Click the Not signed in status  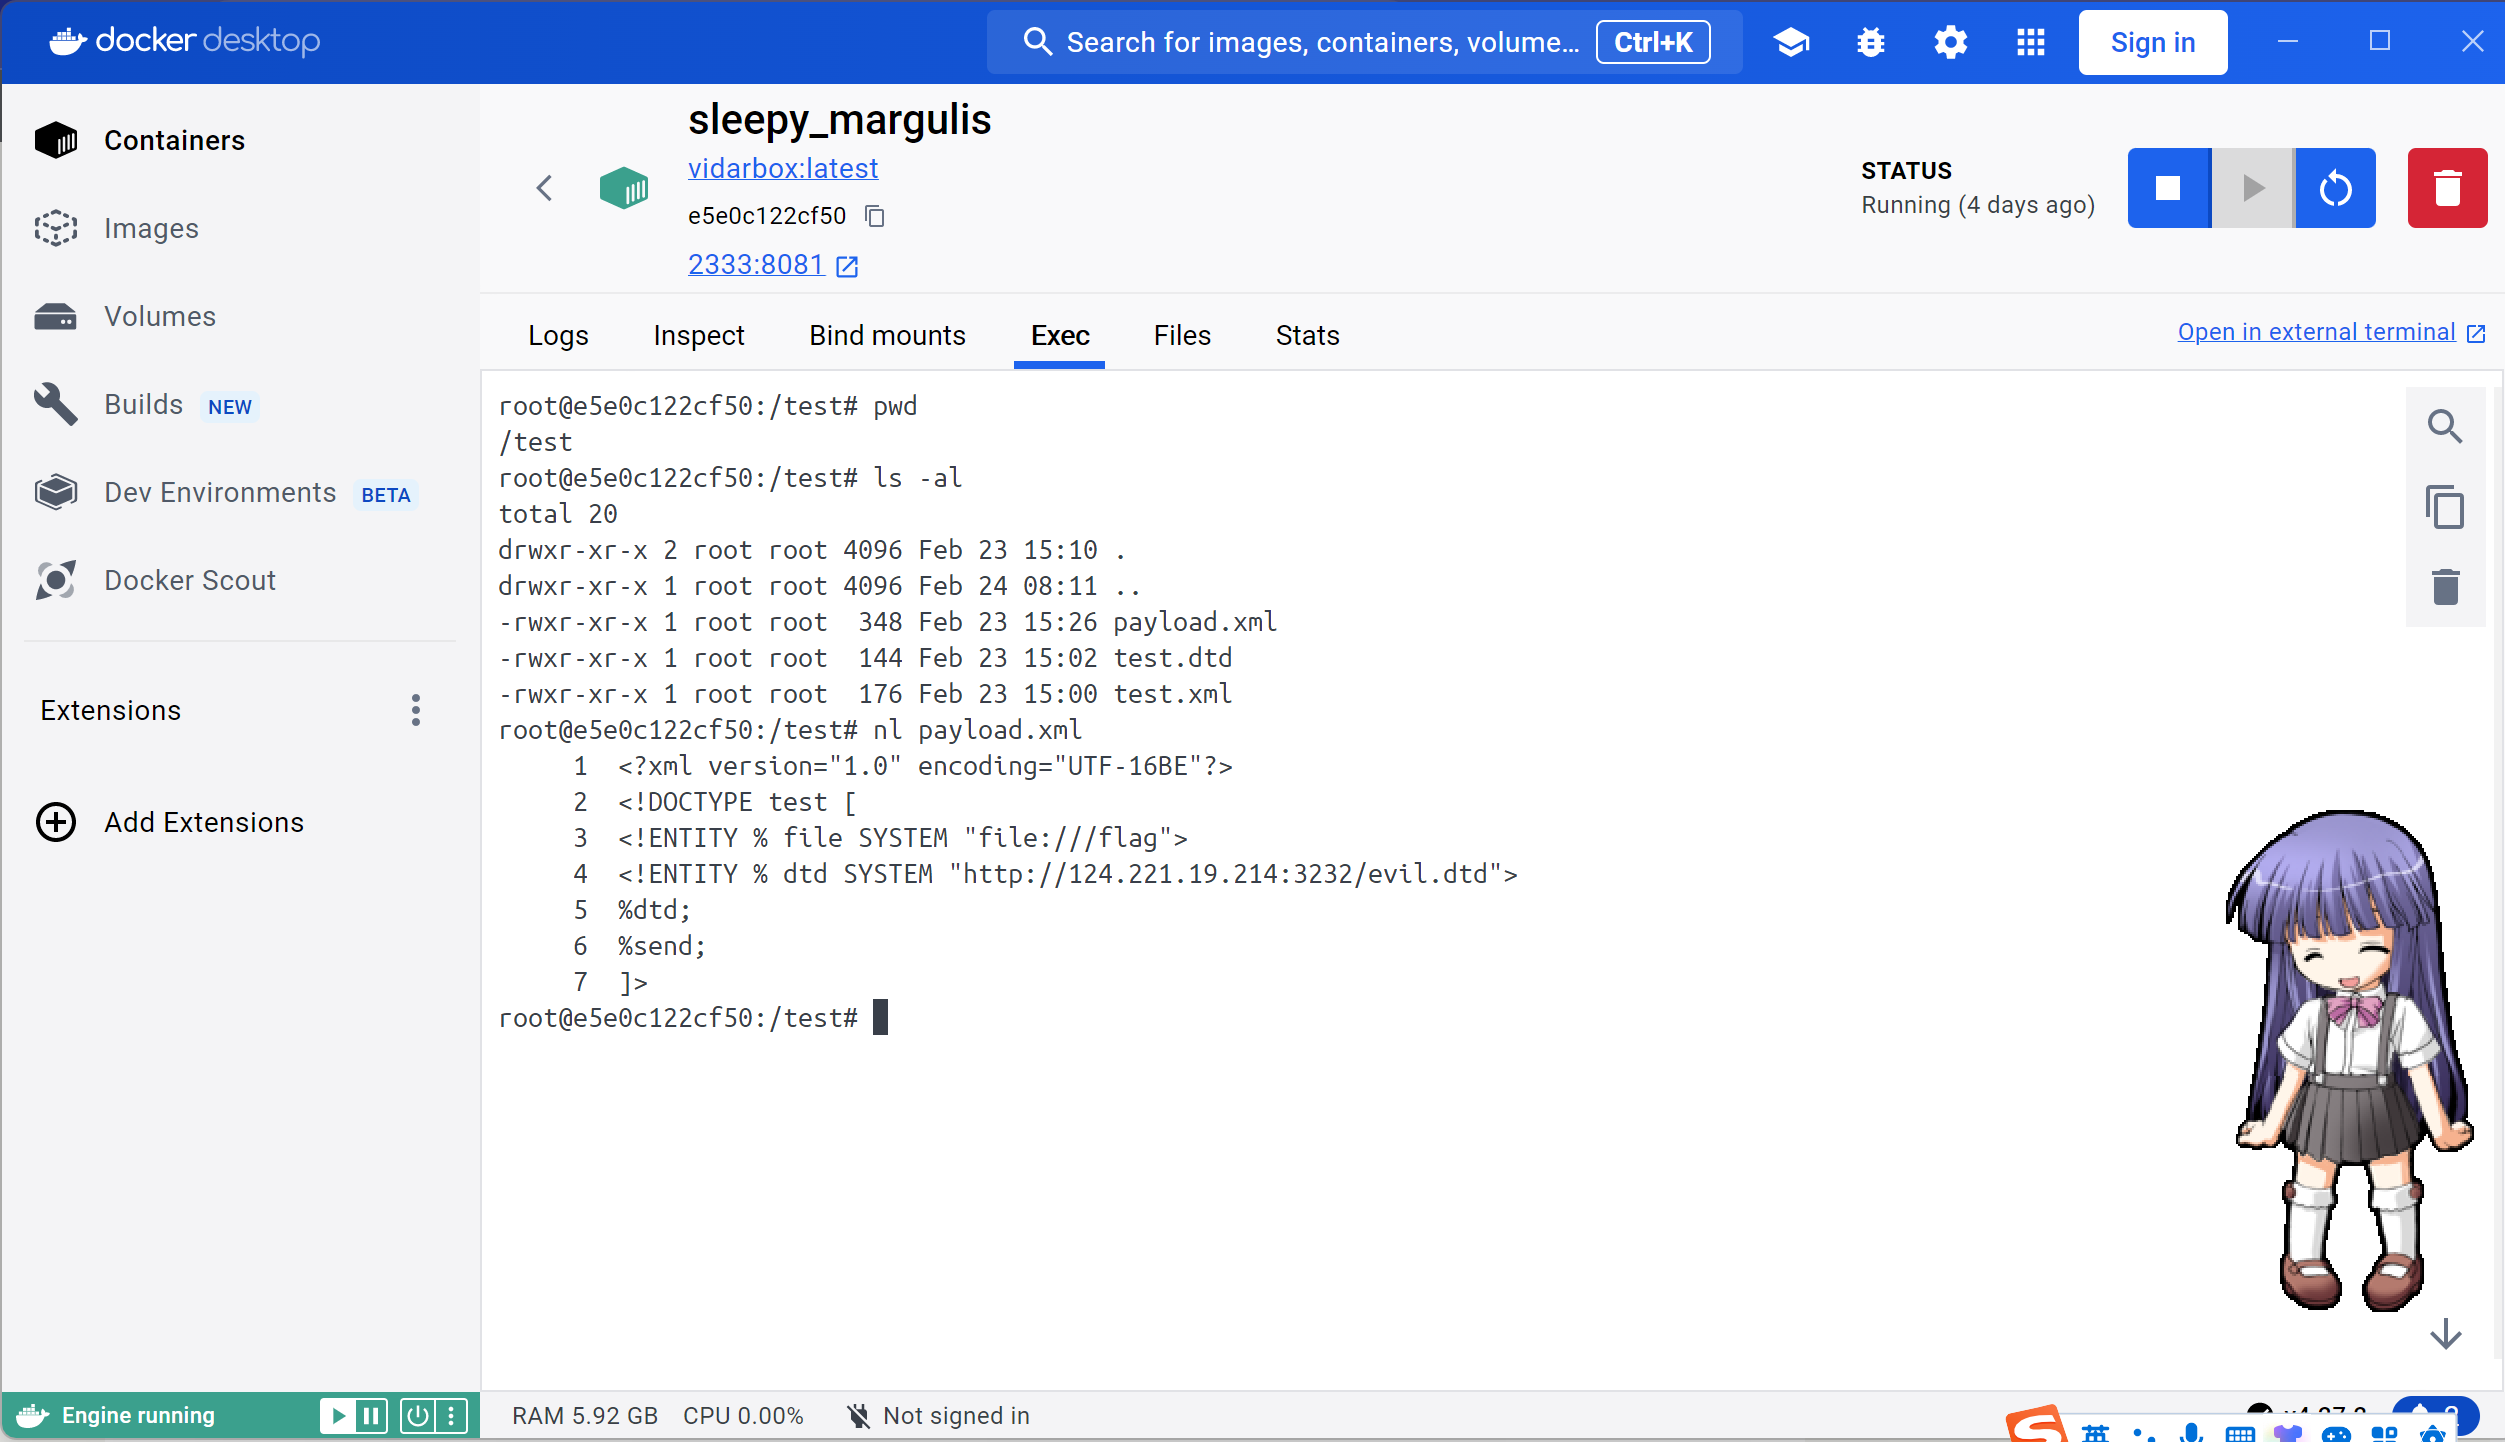click(x=938, y=1416)
